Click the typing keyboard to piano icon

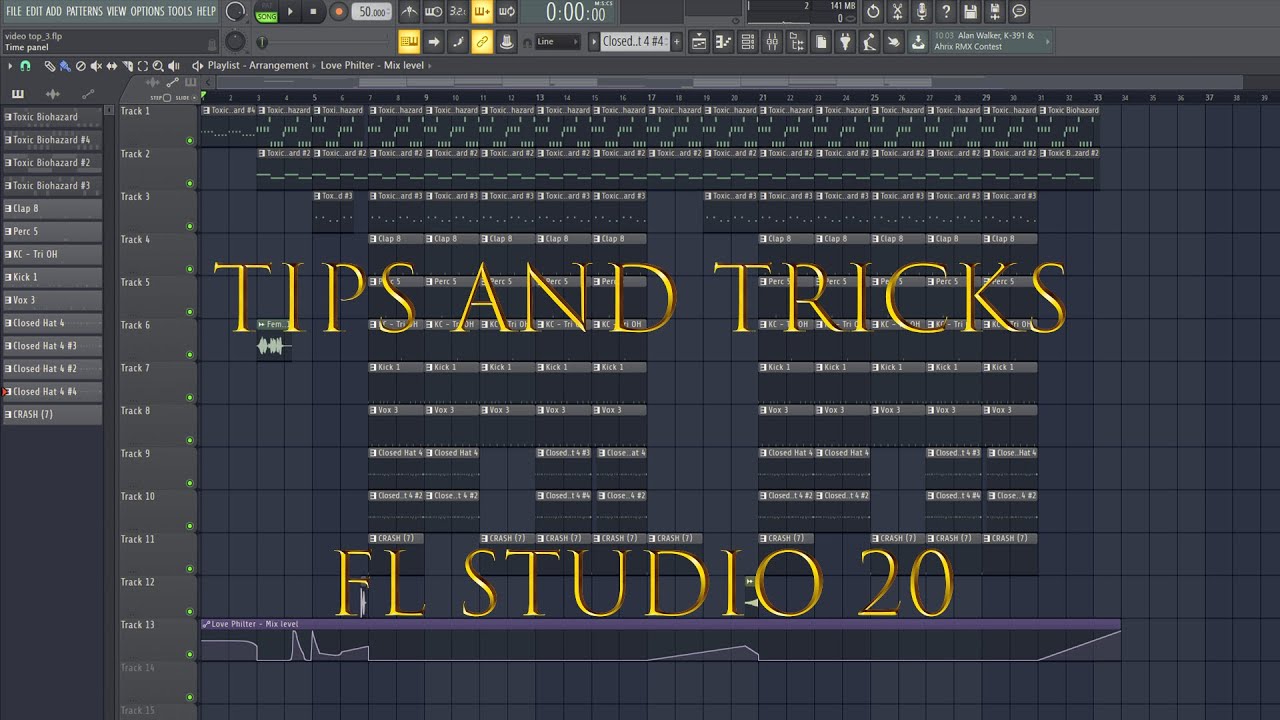click(409, 41)
